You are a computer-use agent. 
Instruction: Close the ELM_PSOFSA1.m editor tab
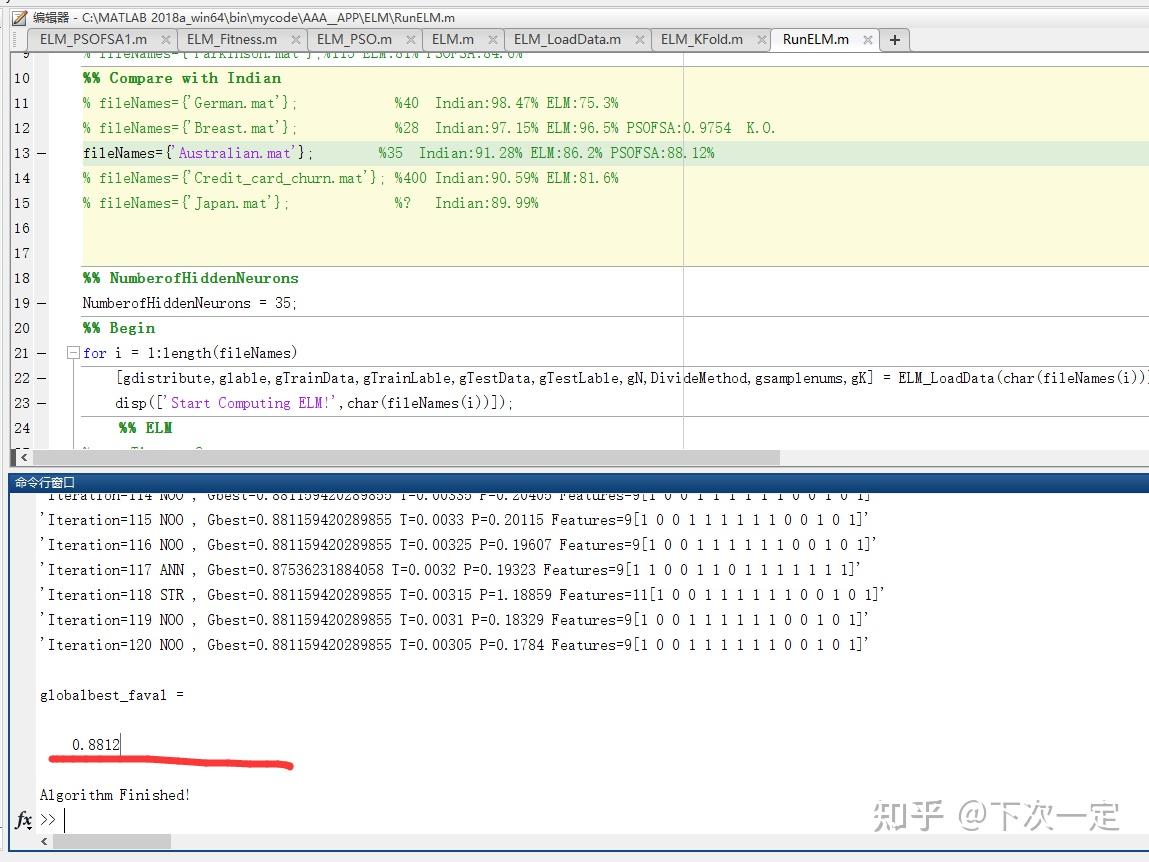tap(166, 40)
